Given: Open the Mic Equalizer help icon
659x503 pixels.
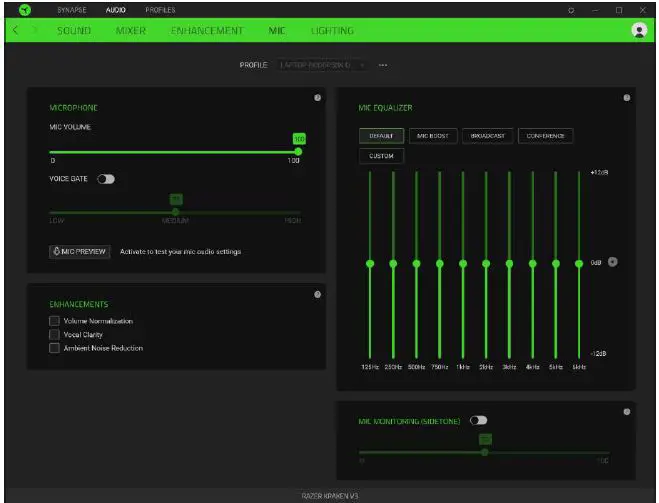Looking at the screenshot, I should 627,98.
